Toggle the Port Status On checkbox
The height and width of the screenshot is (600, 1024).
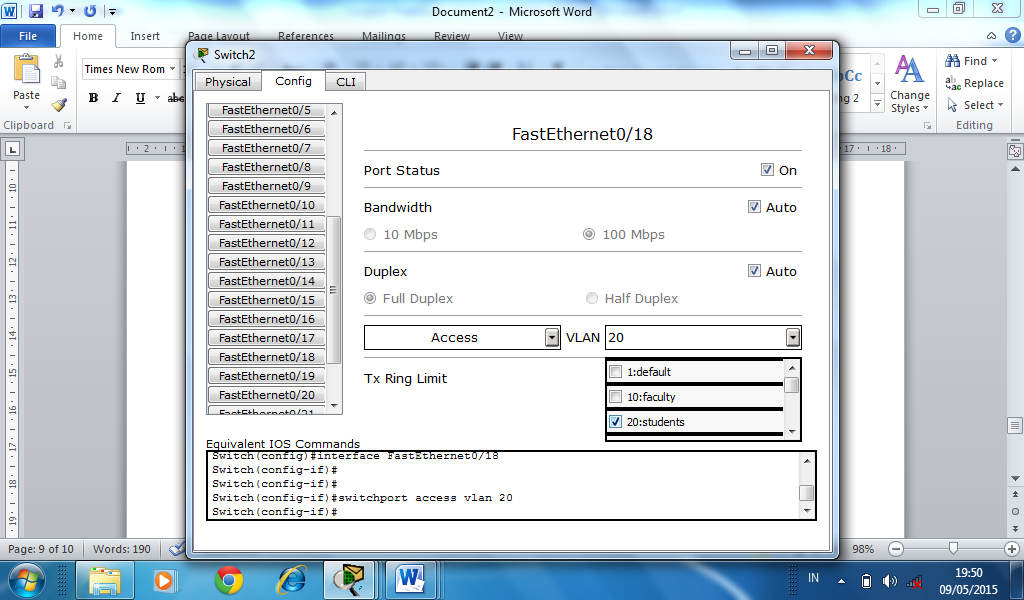pos(767,170)
